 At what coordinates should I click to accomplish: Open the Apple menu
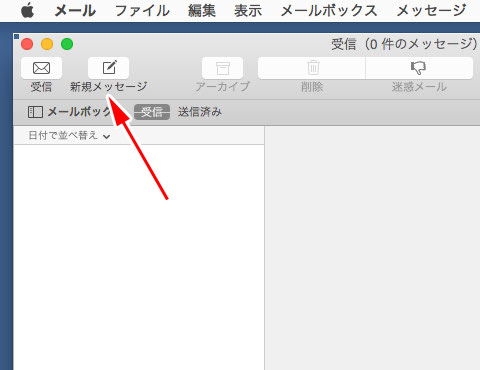27,11
